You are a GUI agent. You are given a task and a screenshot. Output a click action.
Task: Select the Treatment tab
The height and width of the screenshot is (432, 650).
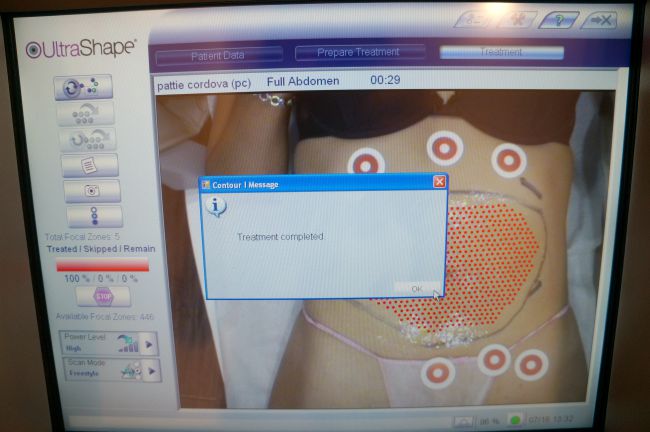502,52
